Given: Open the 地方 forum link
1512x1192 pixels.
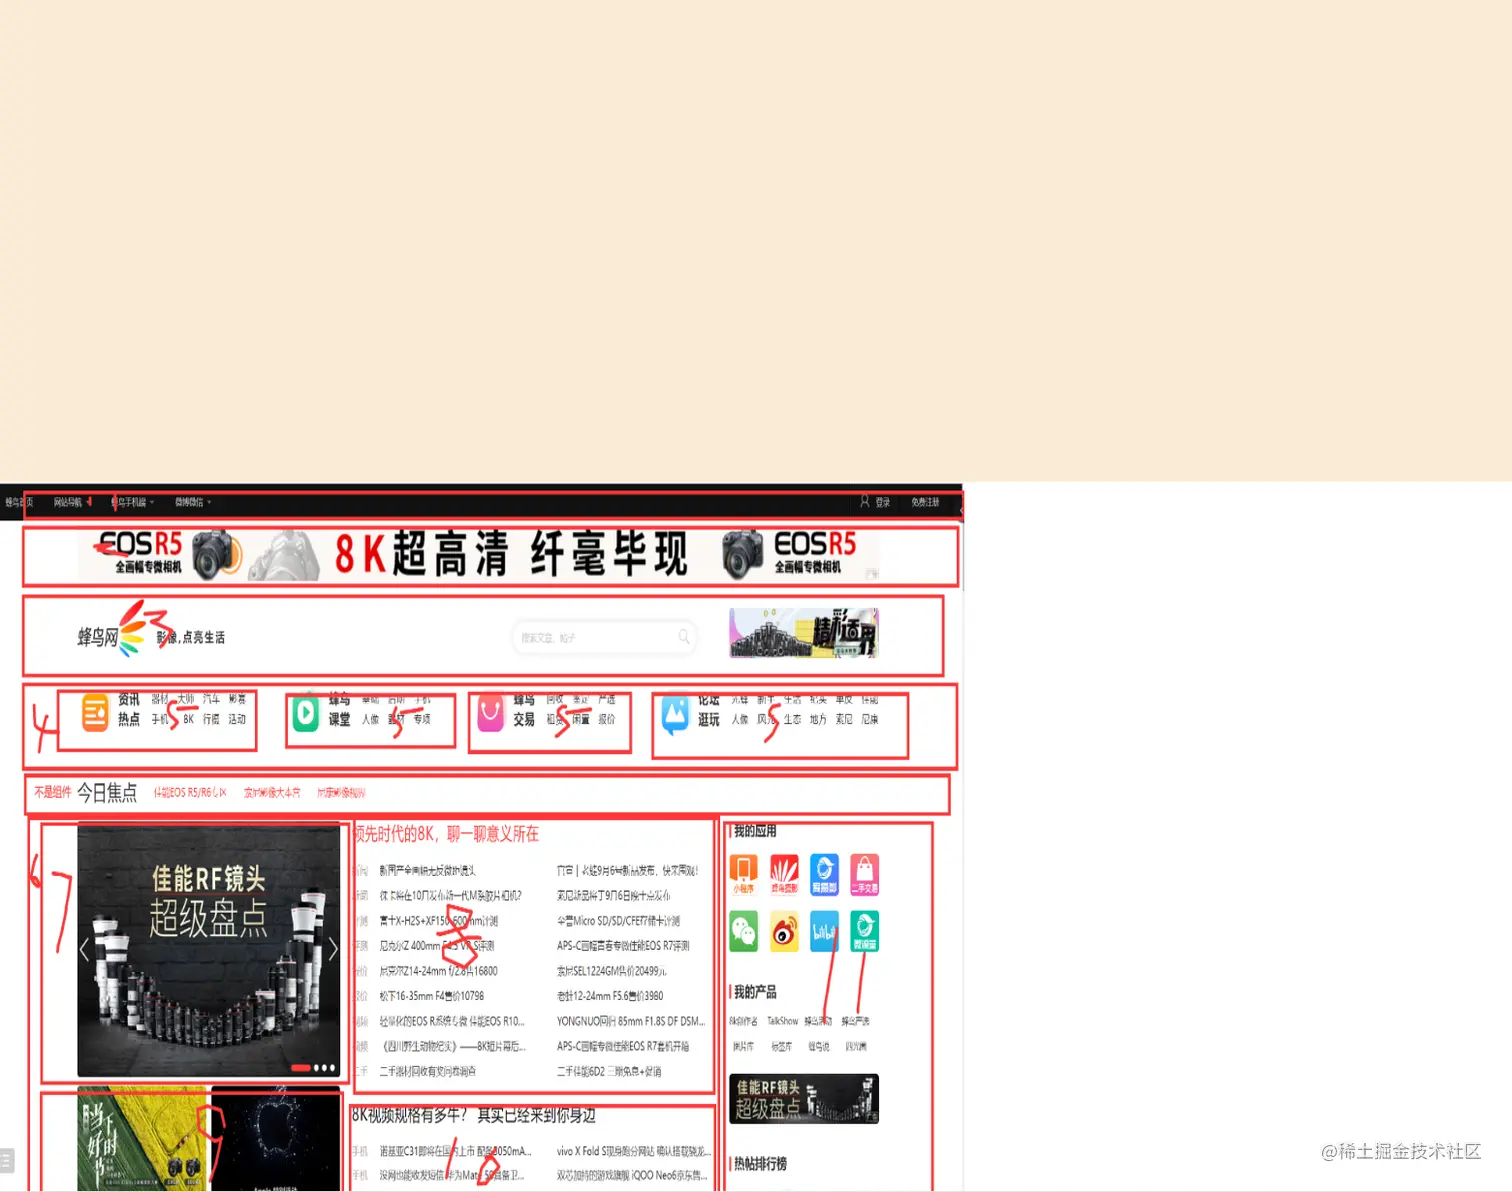Looking at the screenshot, I should pyautogui.click(x=818, y=719).
